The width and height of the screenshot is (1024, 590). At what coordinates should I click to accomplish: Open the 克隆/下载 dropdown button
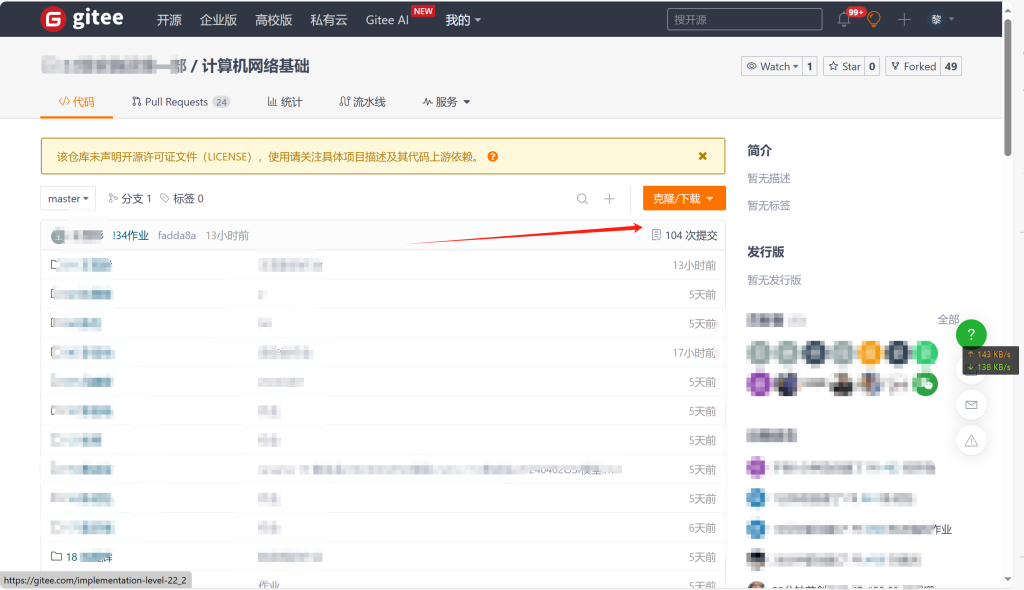[x=684, y=199]
